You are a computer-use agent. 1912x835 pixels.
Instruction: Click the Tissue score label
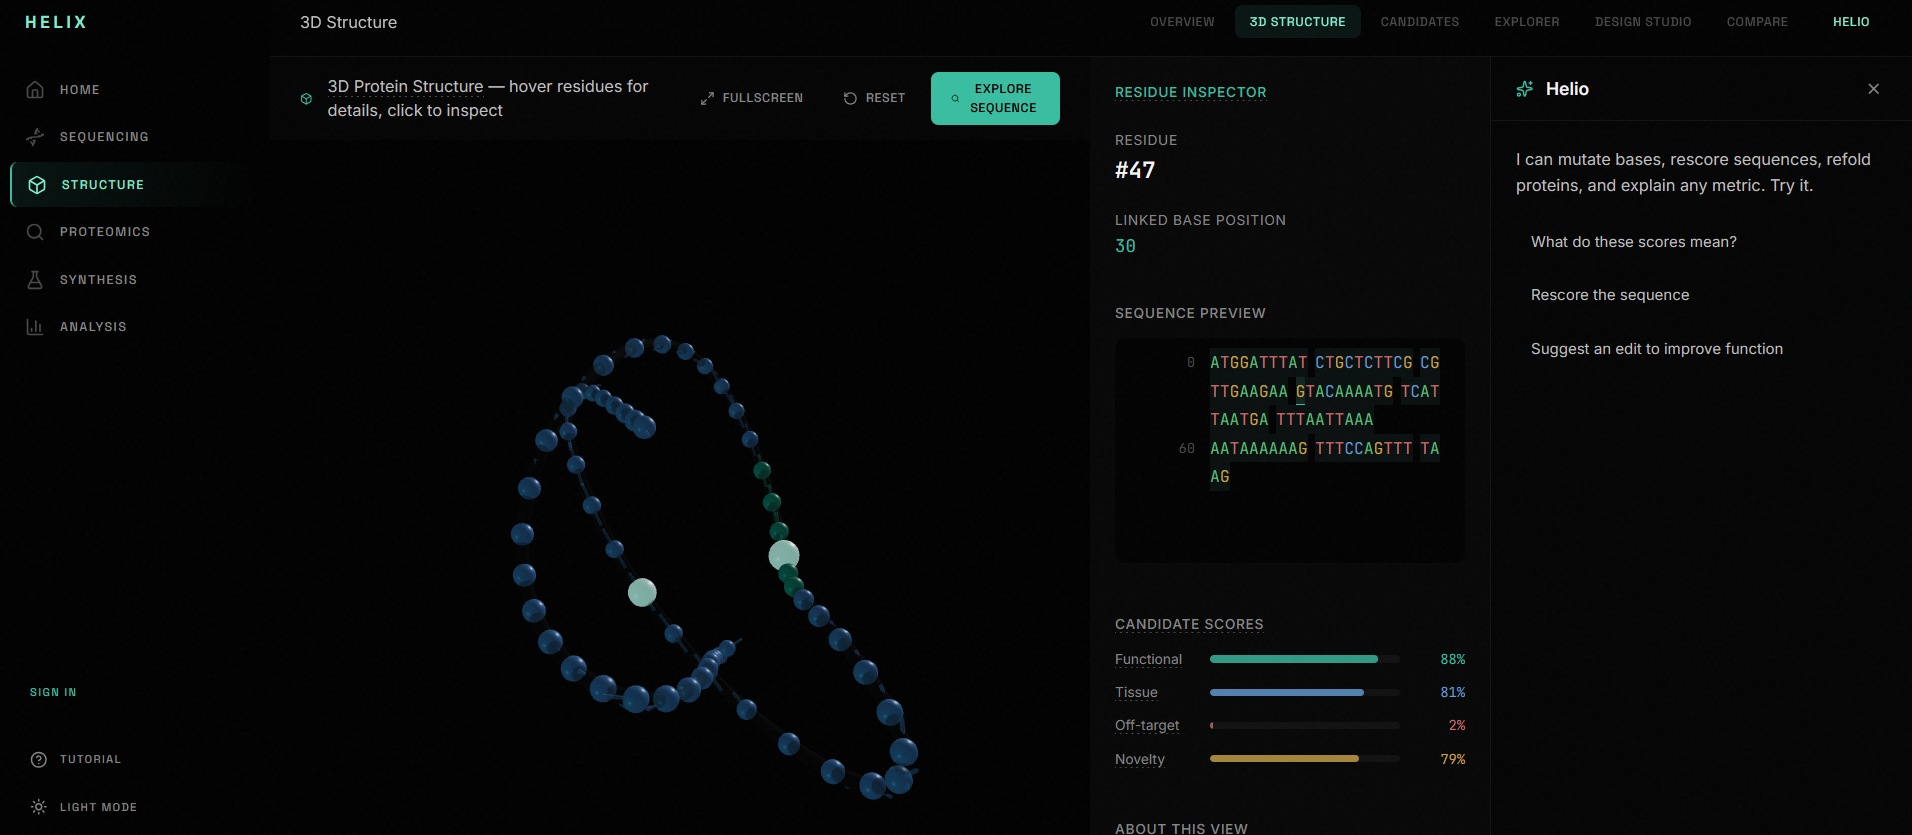(x=1136, y=692)
